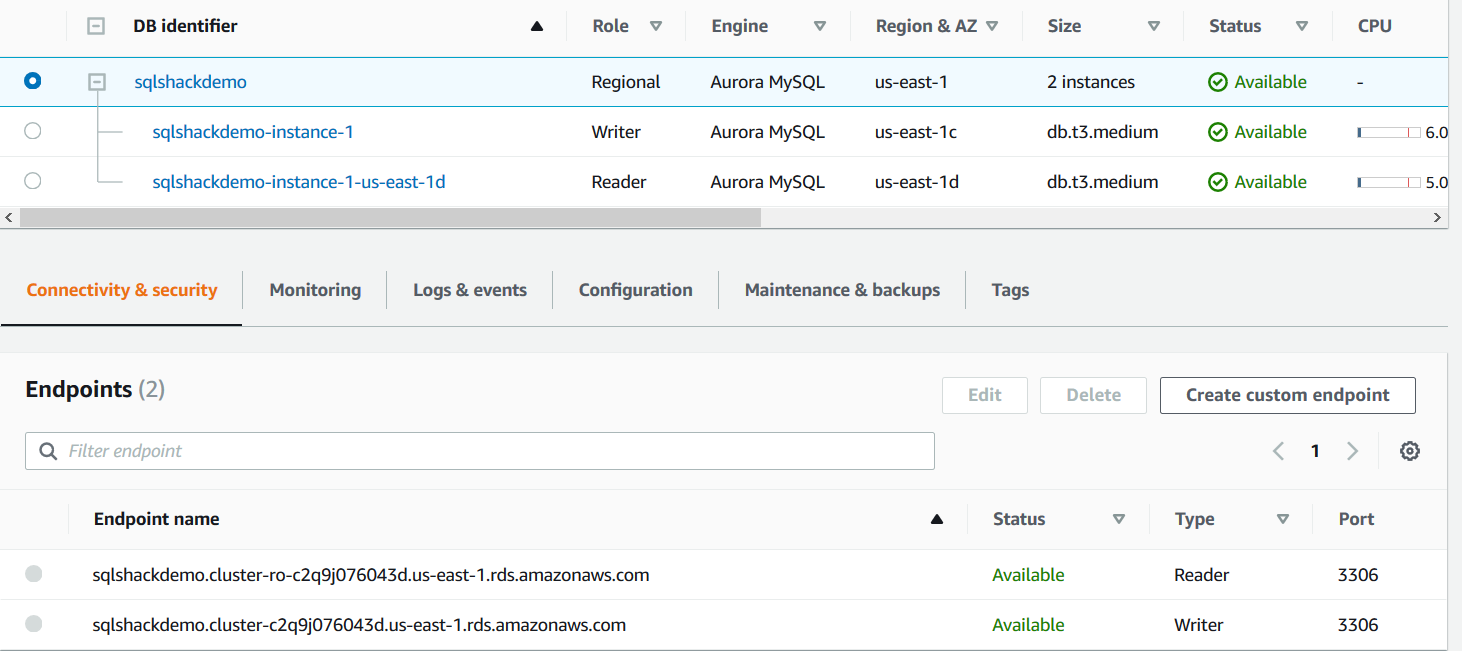Screen dimensions: 1462x651
Task: Collapse the sqlshackdemo cluster tree
Action: [97, 82]
